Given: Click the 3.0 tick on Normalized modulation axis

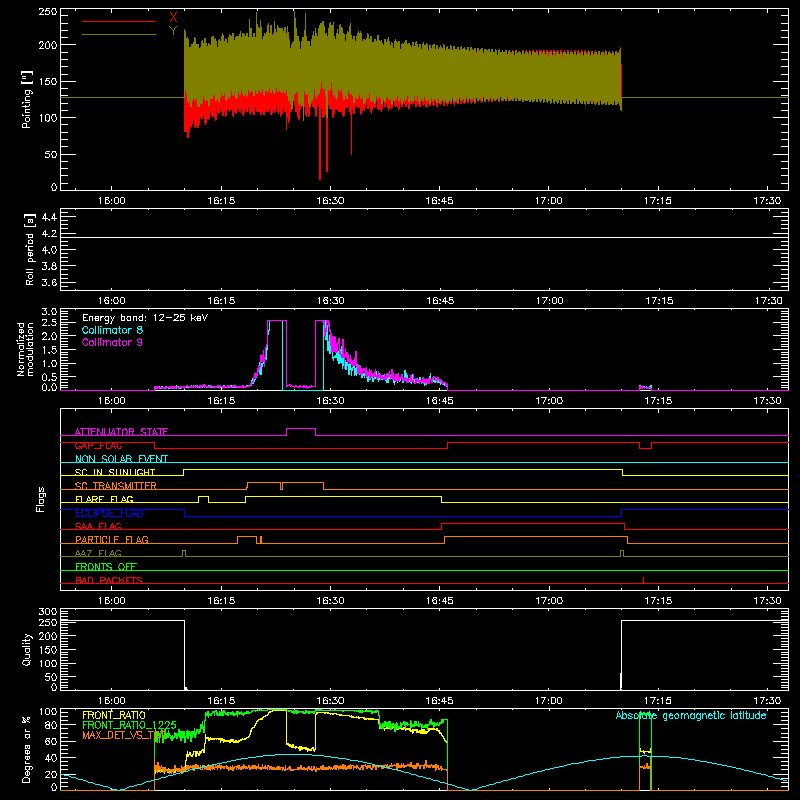Looking at the screenshot, I should [49, 311].
